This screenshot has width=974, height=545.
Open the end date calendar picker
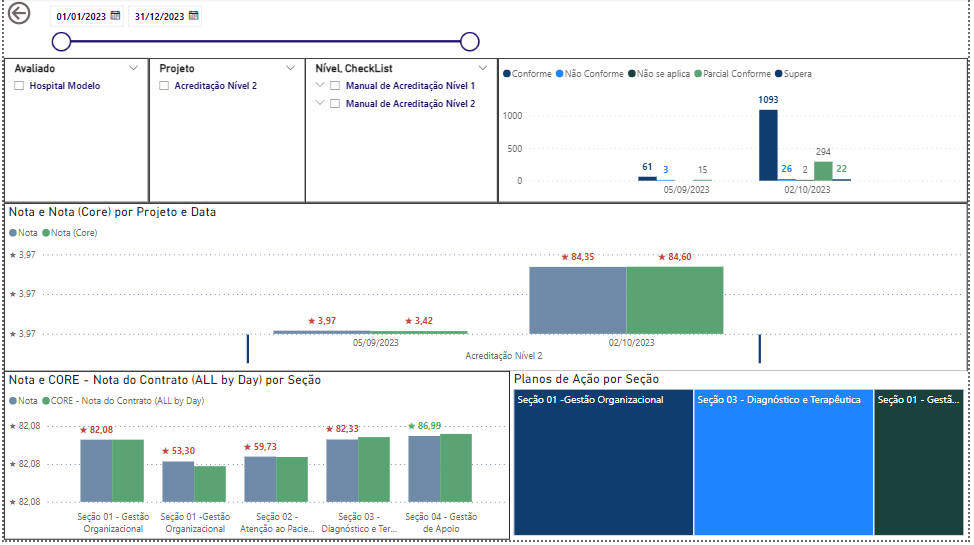pos(193,16)
